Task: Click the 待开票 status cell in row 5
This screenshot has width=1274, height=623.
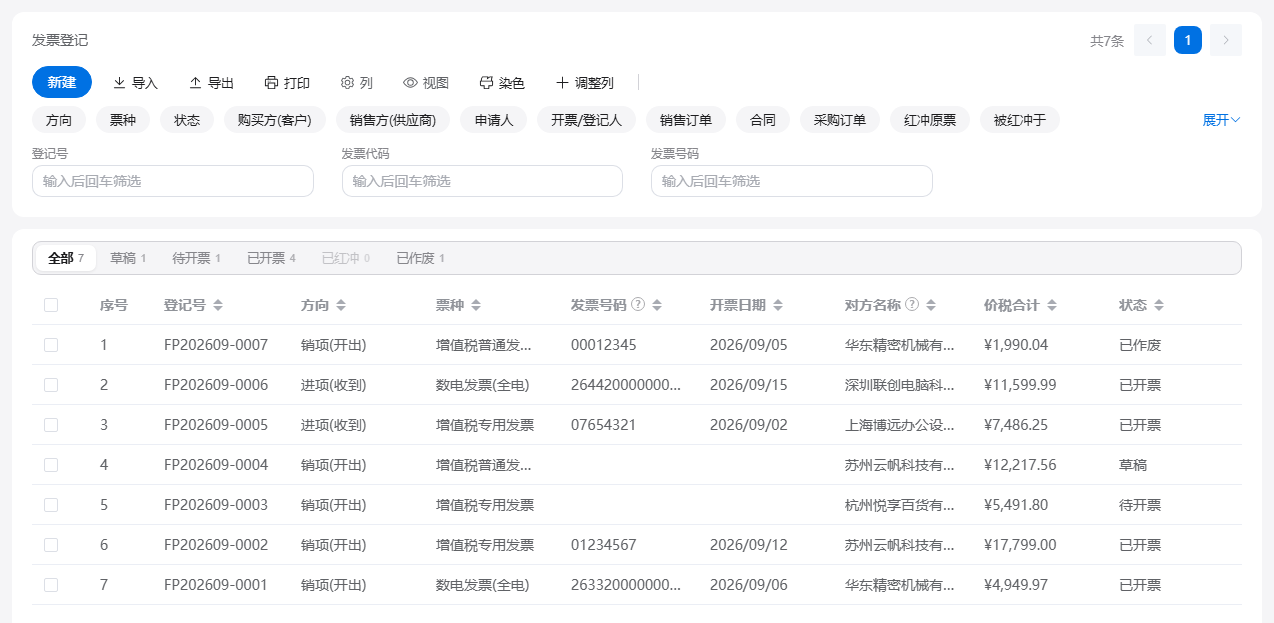Action: tap(1140, 505)
